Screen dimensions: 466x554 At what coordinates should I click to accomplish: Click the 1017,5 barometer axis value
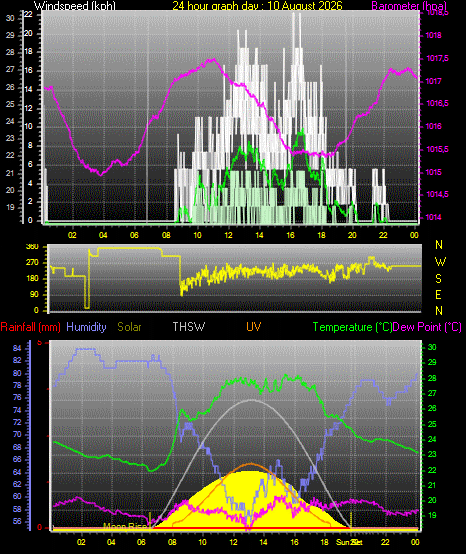(437, 58)
